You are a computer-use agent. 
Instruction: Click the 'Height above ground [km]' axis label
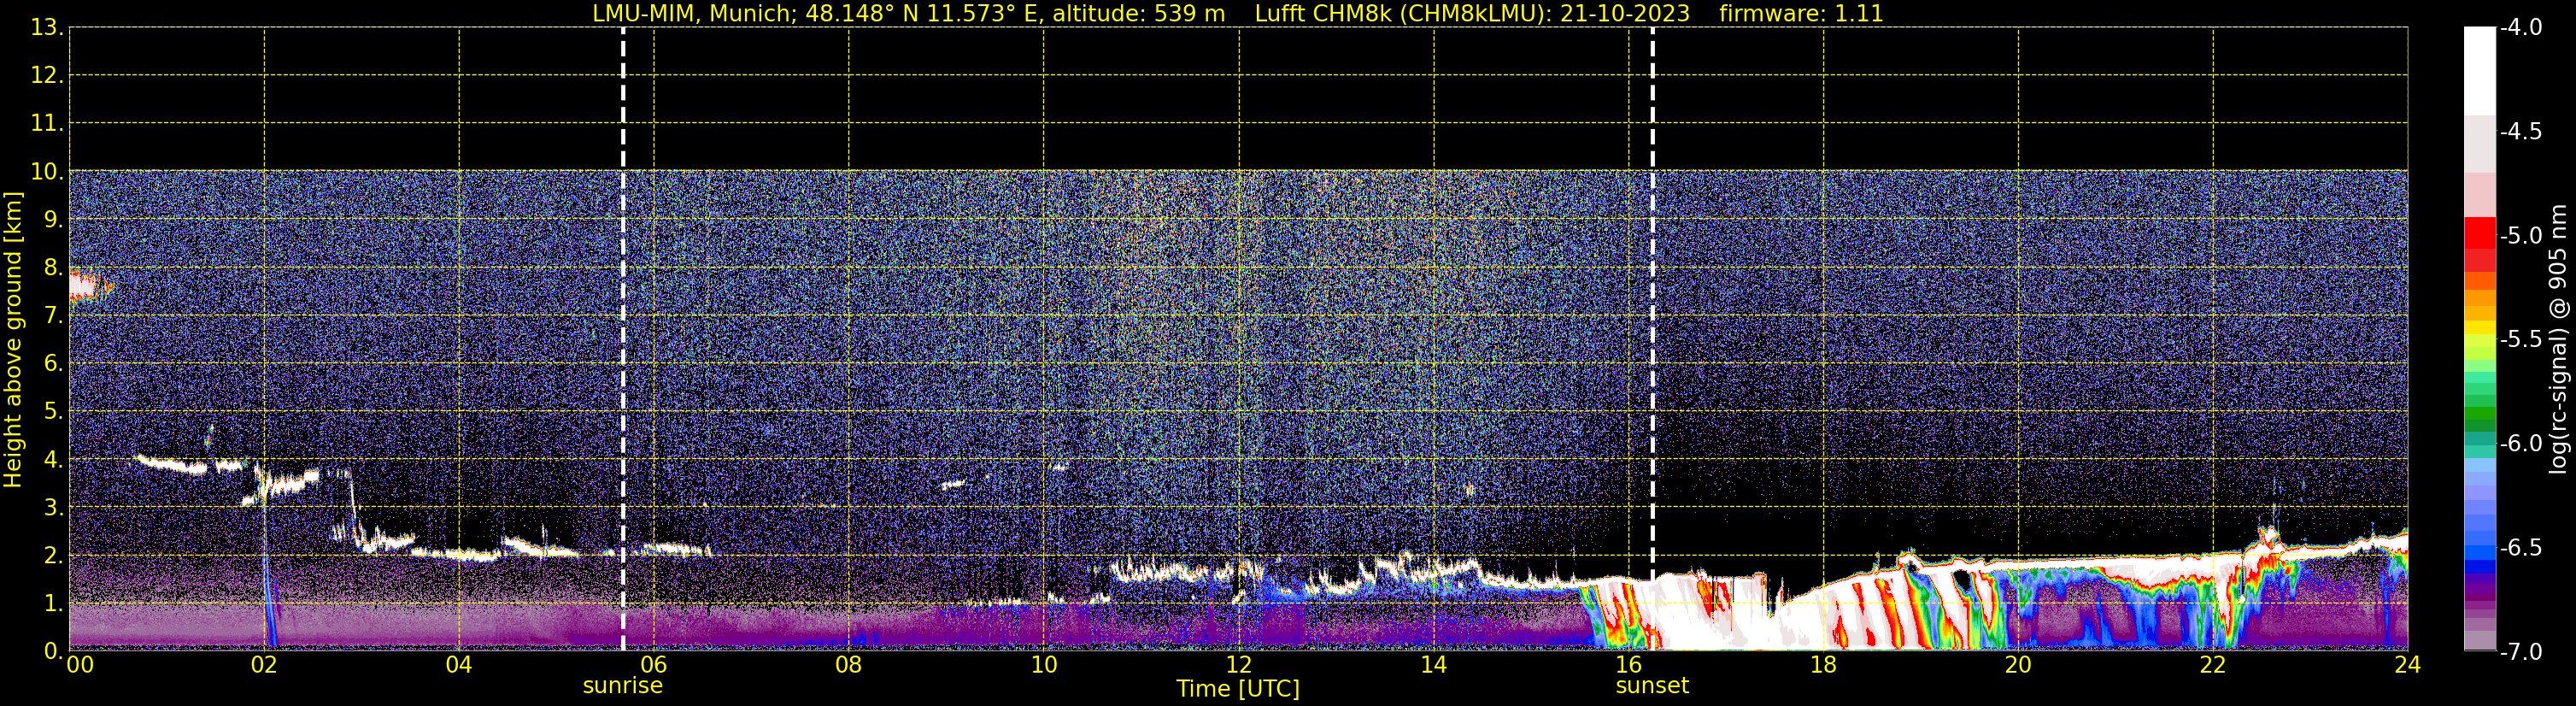13,340
